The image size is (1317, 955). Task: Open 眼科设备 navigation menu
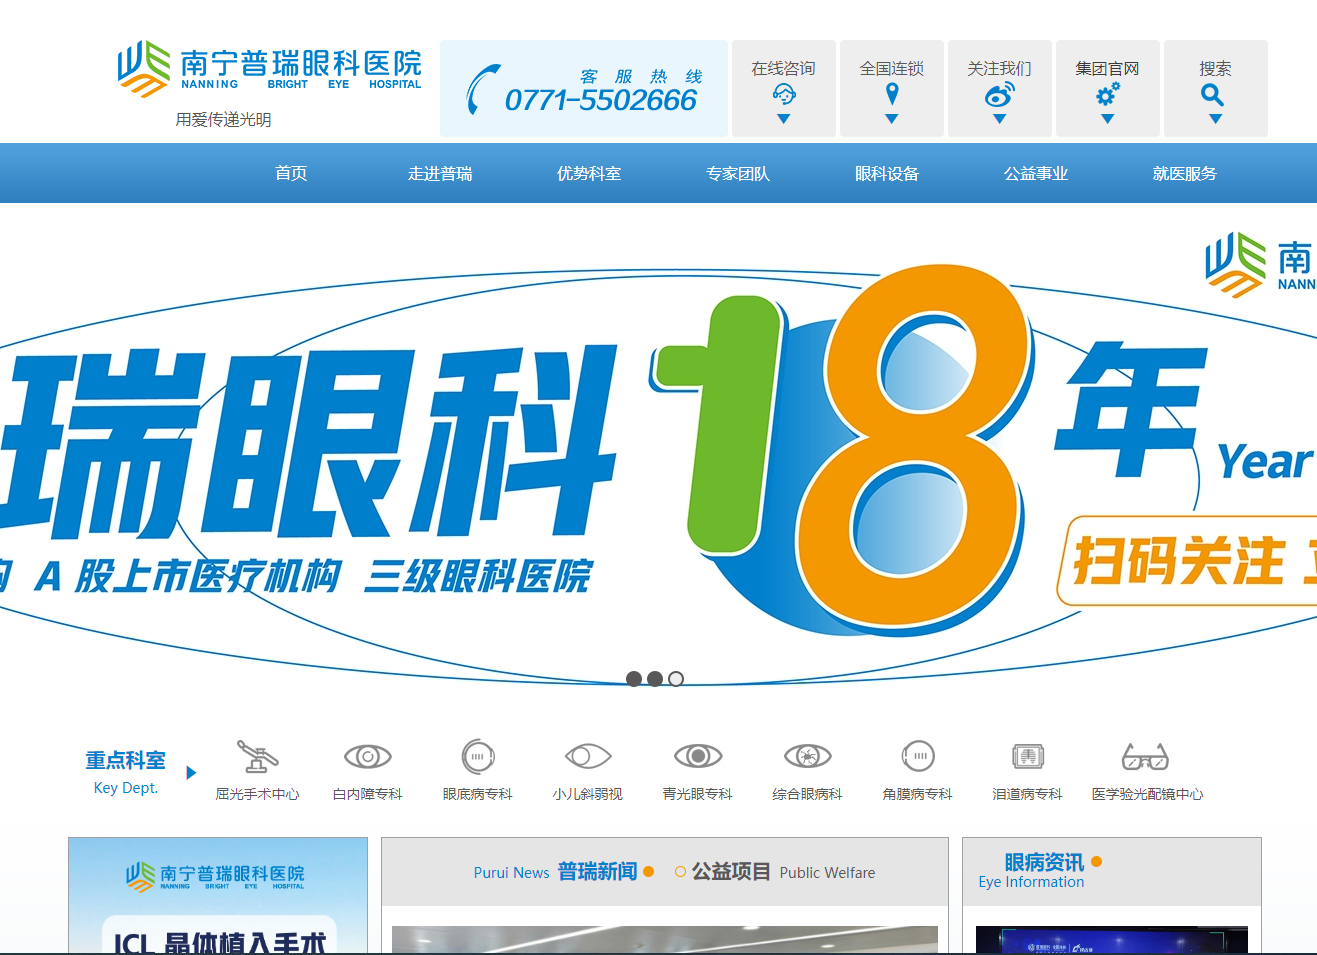[x=887, y=173]
